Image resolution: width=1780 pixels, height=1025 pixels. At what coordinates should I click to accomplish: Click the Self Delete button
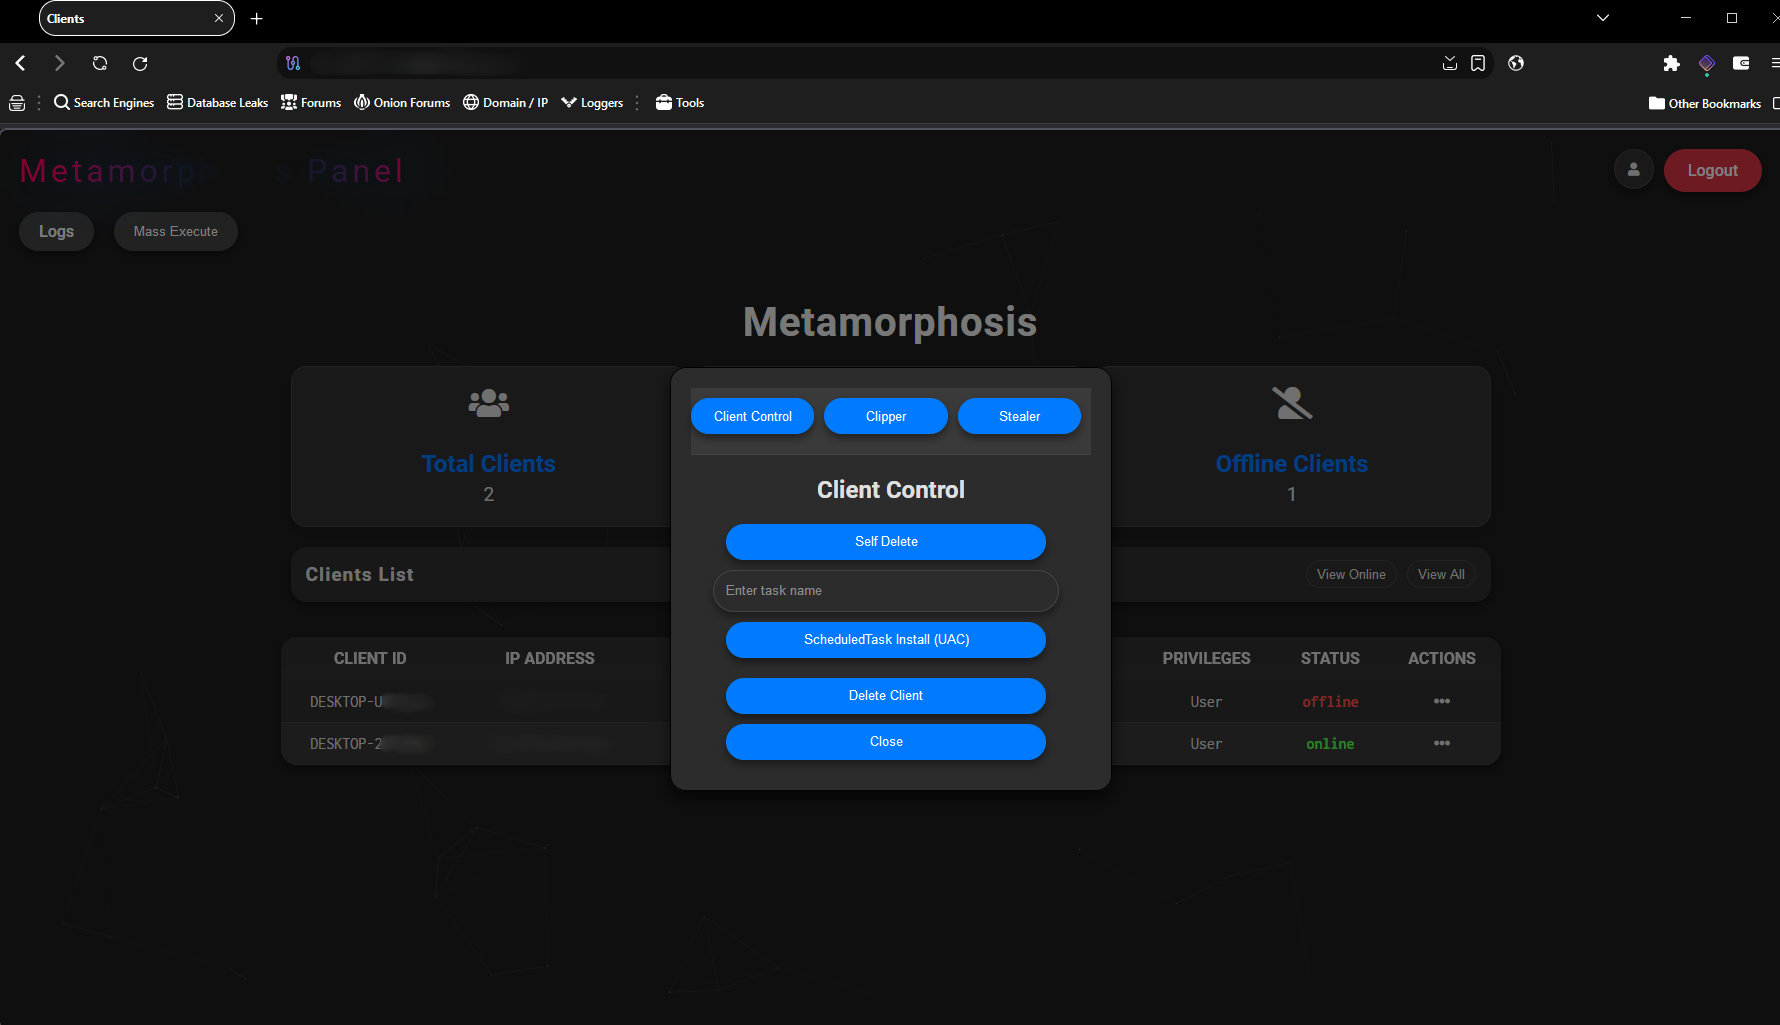click(886, 542)
